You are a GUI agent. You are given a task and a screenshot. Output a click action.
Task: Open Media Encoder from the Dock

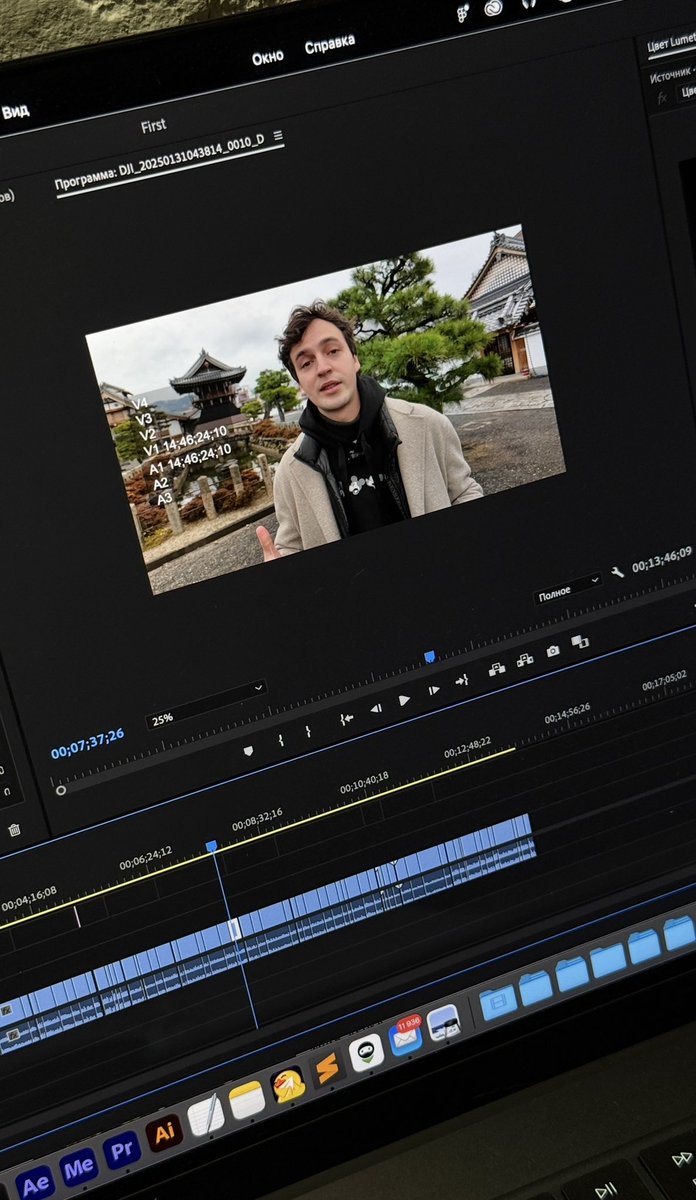point(78,1167)
